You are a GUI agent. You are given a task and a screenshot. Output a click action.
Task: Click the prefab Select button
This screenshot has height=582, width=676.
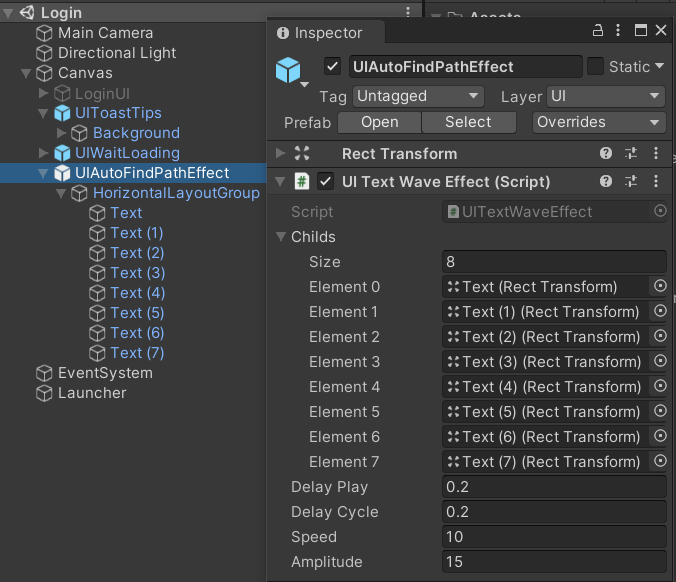pos(468,122)
